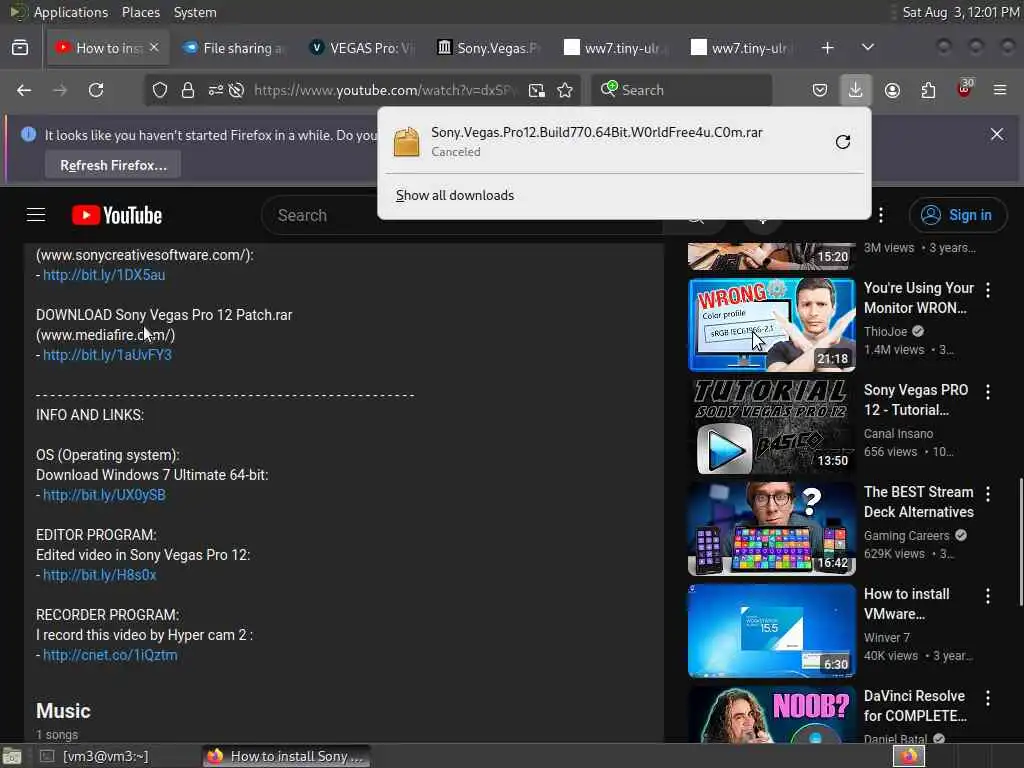1024x768 pixels.
Task: Click the Sony.Vegas rar file icon
Action: pyautogui.click(x=406, y=142)
